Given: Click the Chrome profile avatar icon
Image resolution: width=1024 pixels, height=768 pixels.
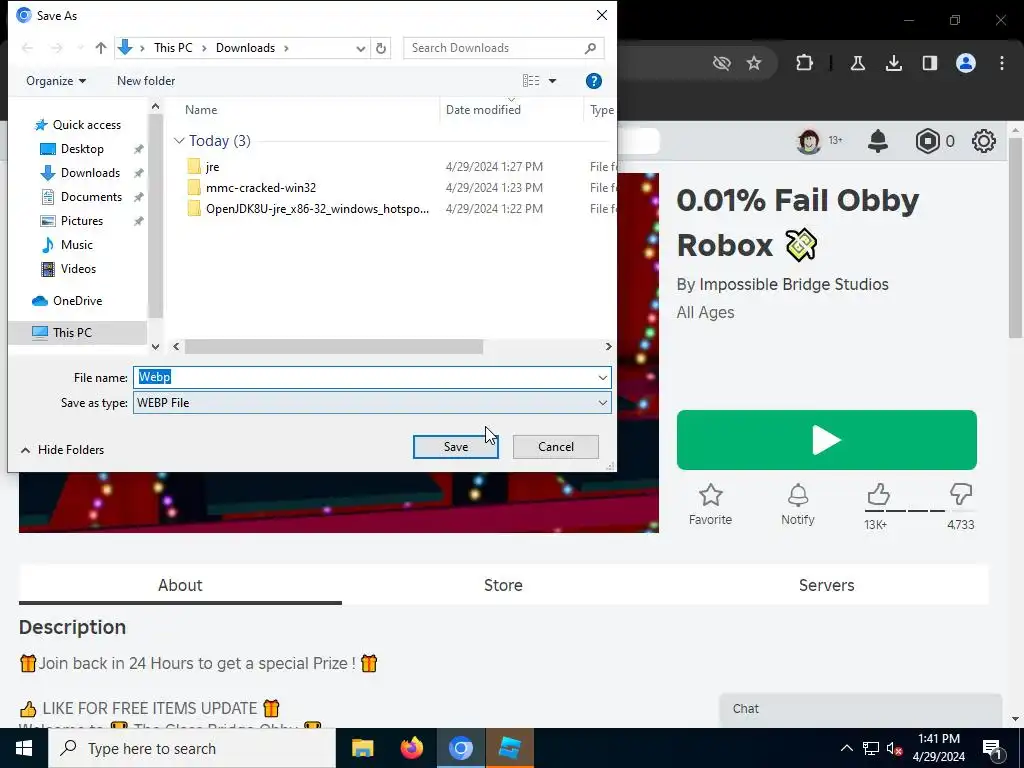Looking at the screenshot, I should pos(966,63).
